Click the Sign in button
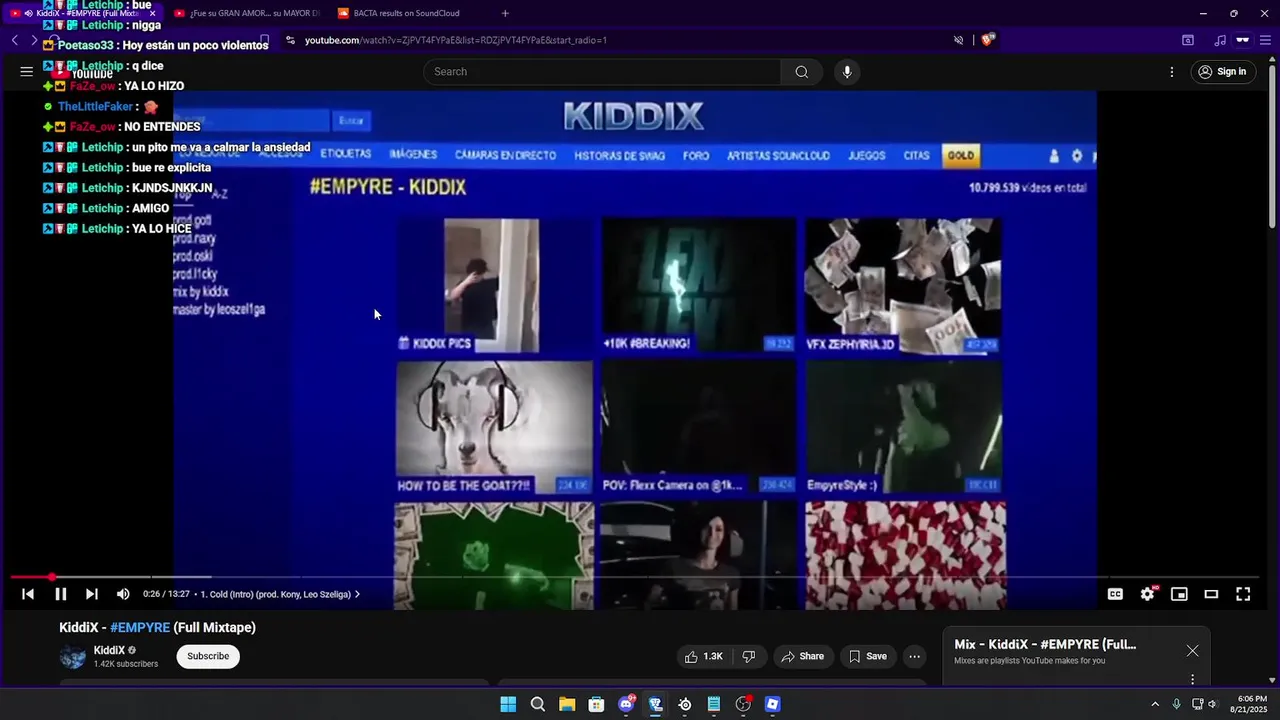This screenshot has height=720, width=1280. coord(1223,72)
